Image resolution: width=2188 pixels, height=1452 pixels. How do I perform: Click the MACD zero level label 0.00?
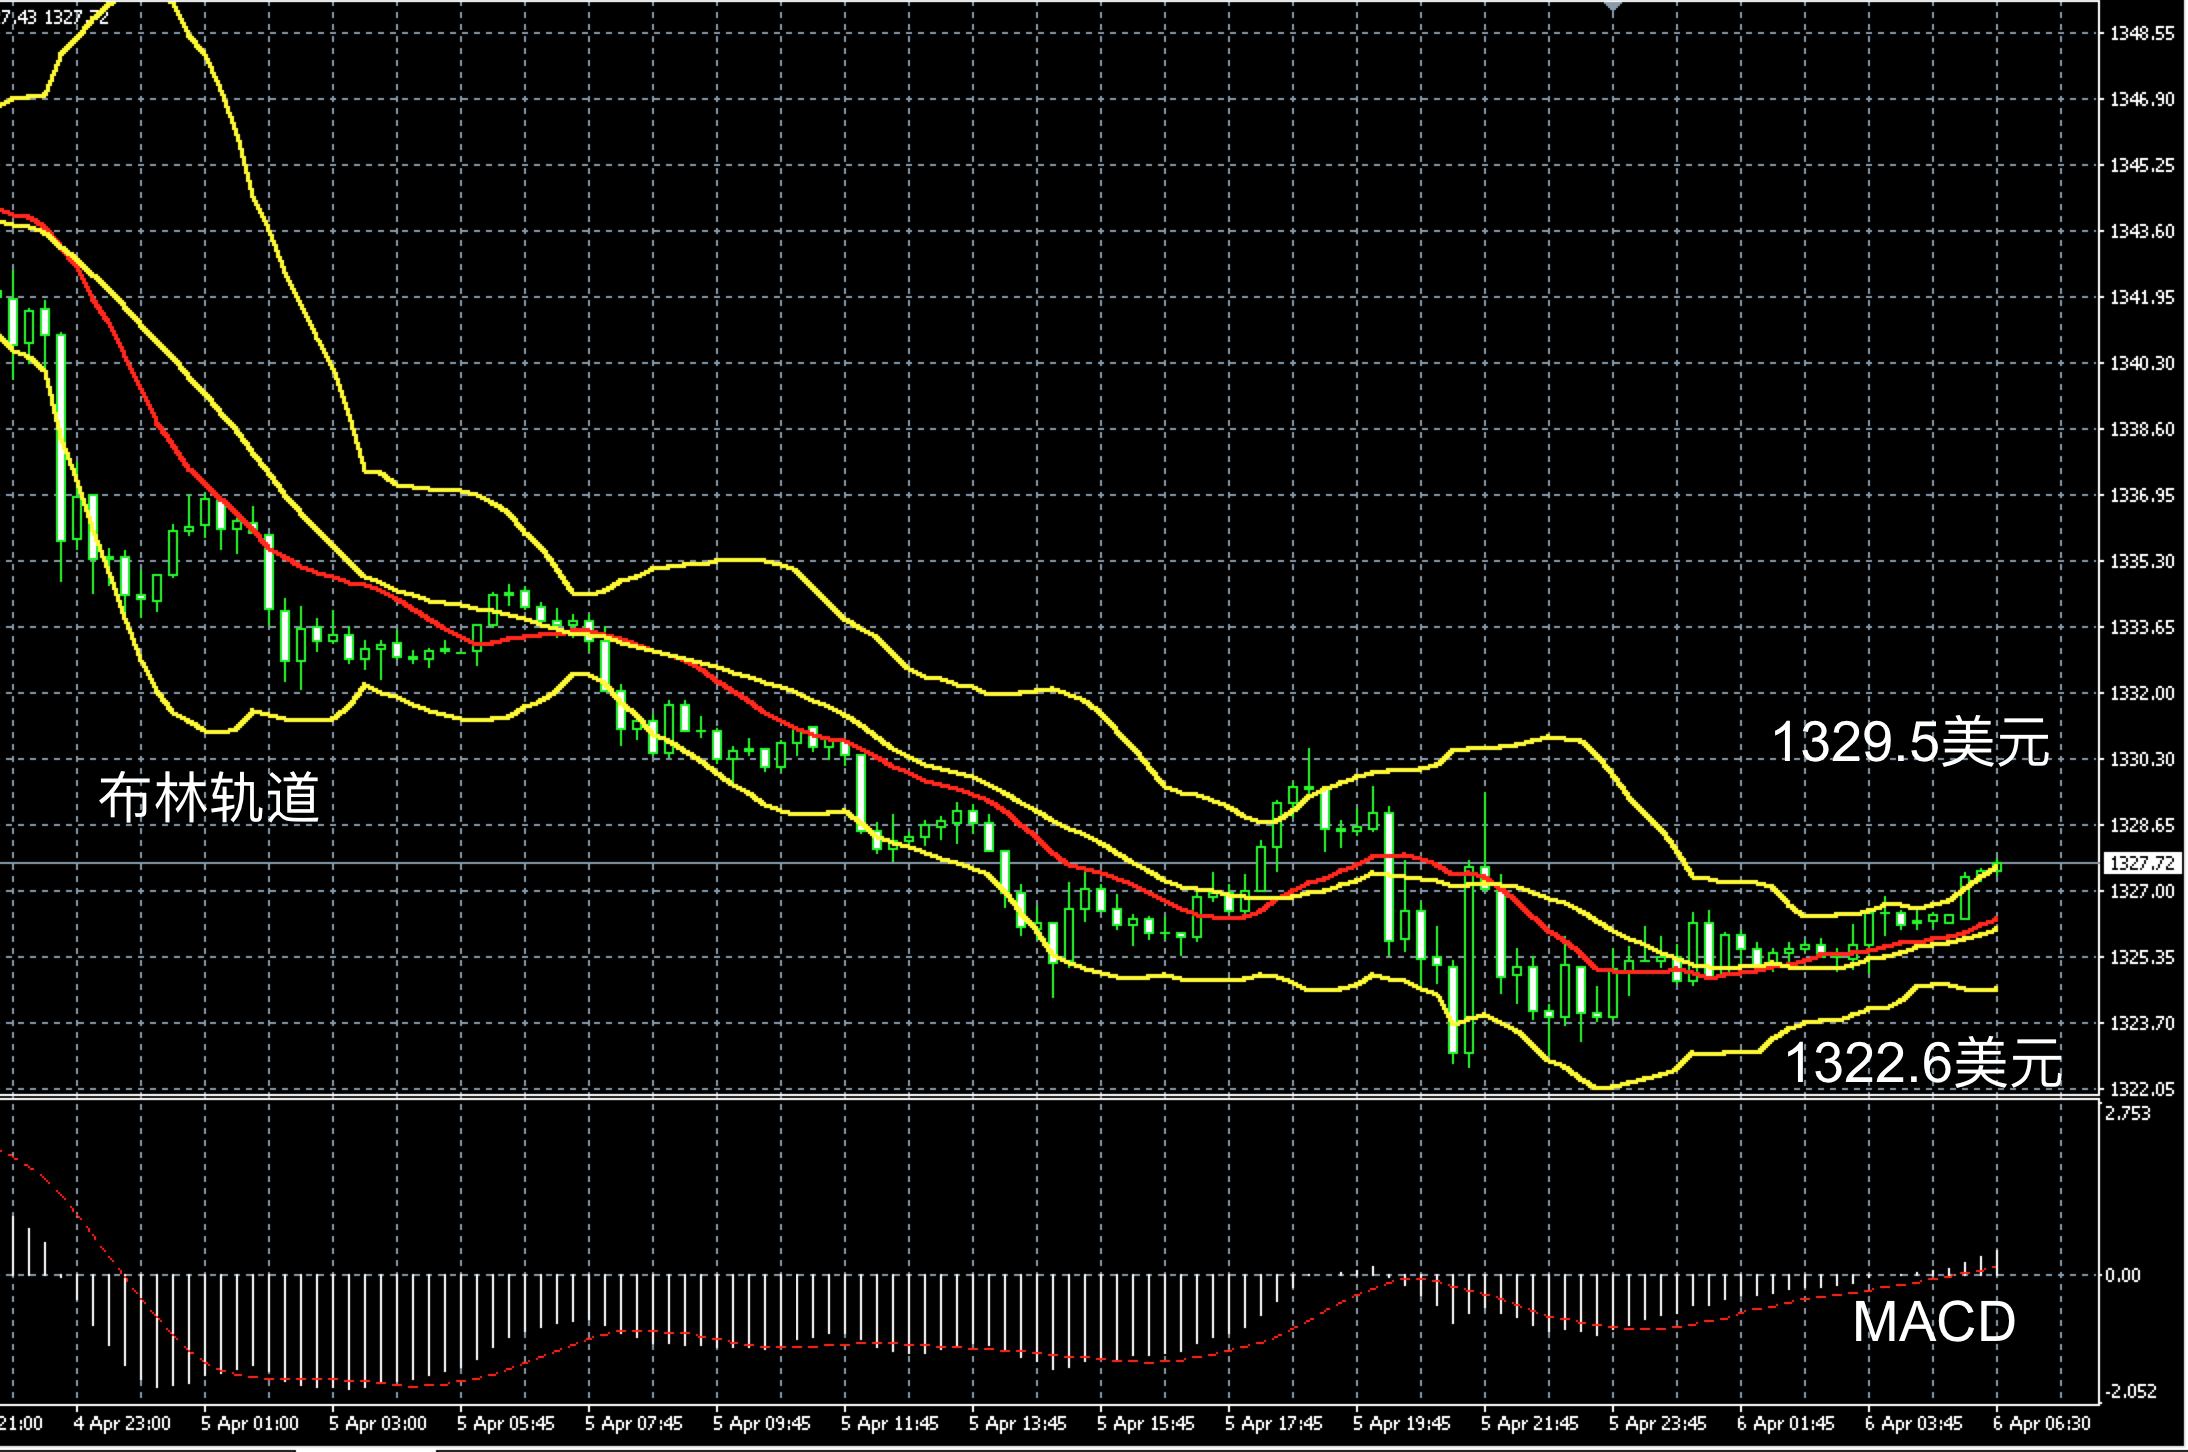[2122, 1275]
